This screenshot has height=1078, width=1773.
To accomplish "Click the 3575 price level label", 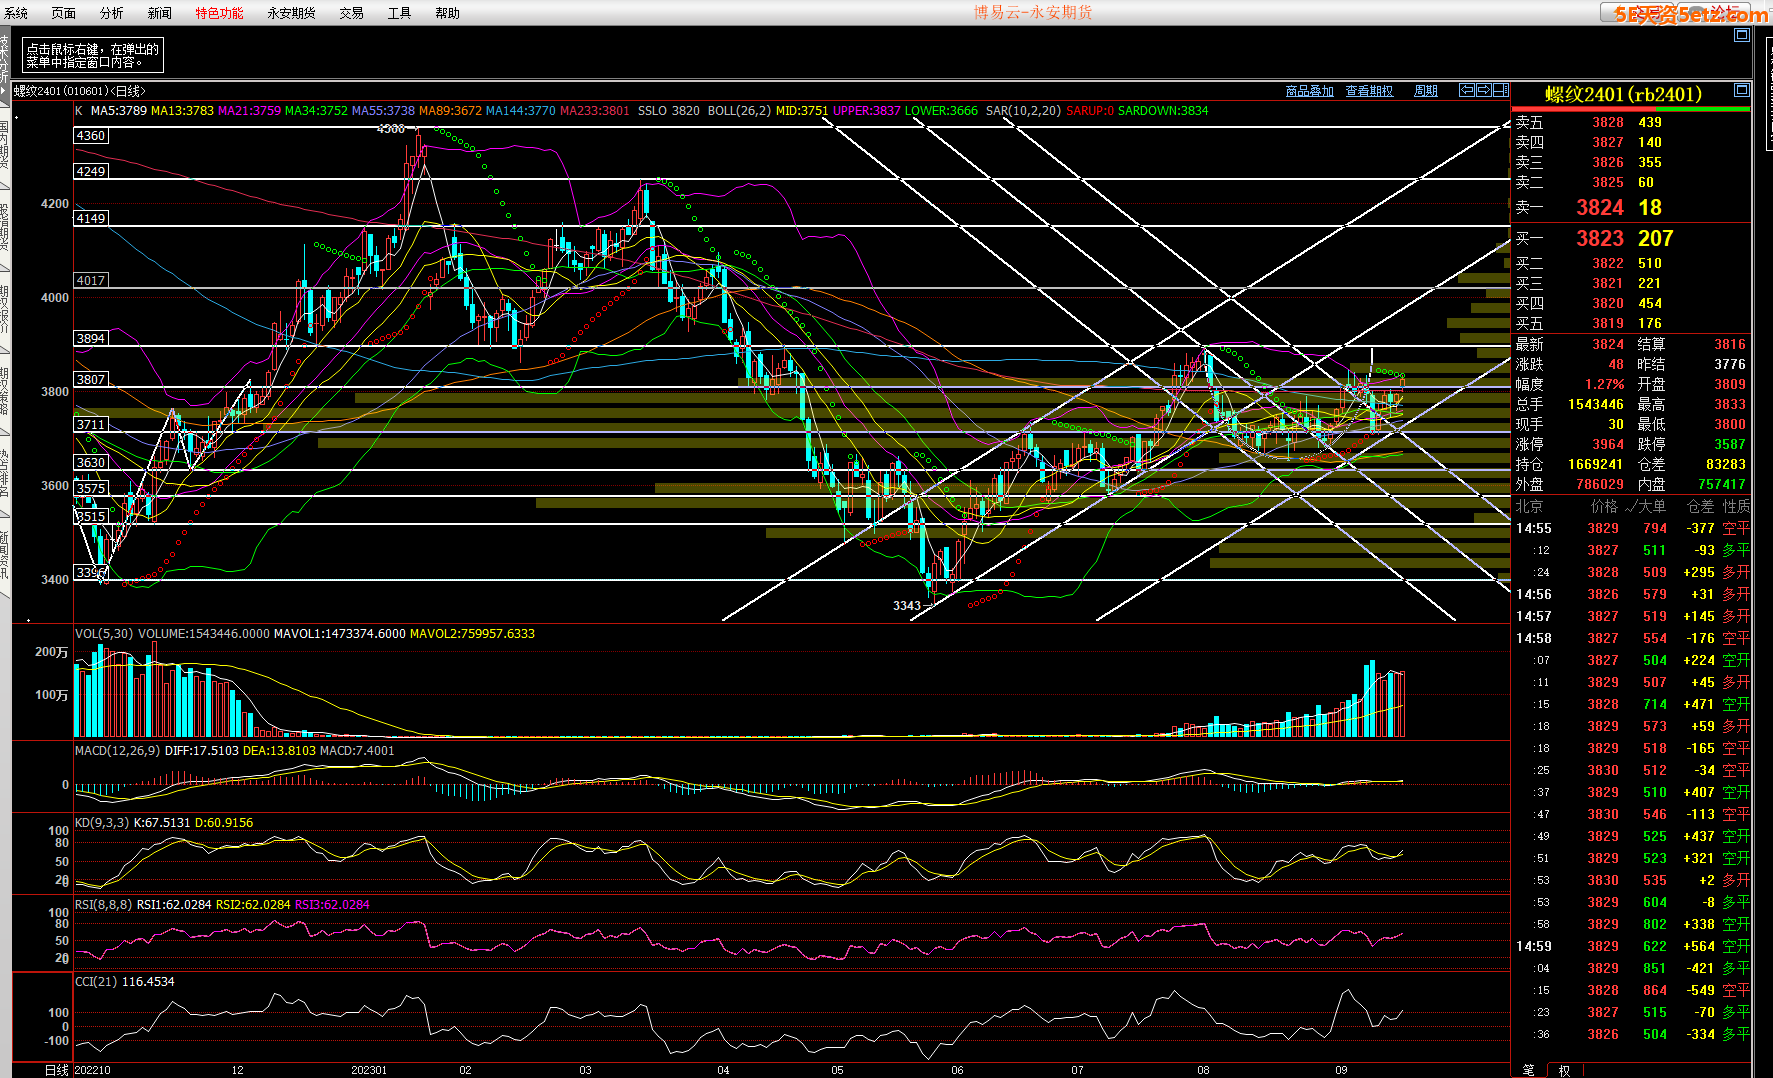I will [91, 488].
